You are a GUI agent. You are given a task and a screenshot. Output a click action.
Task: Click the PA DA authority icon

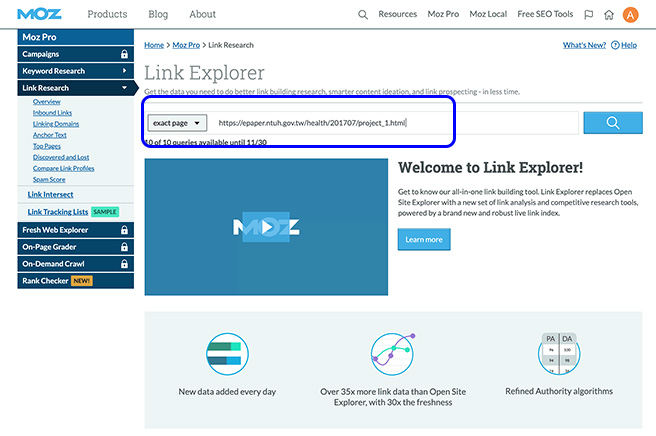click(559, 353)
